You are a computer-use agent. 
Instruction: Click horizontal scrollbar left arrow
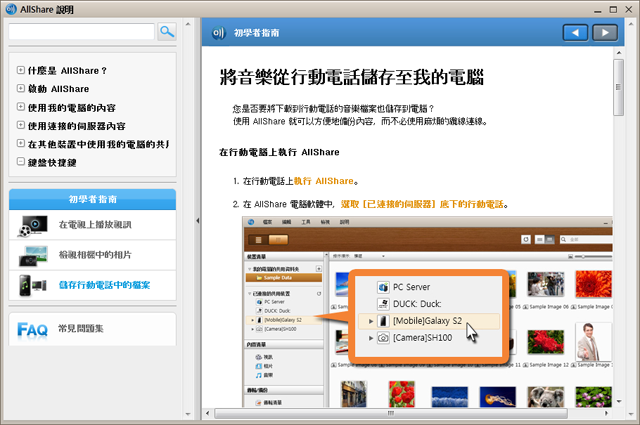tap(207, 414)
